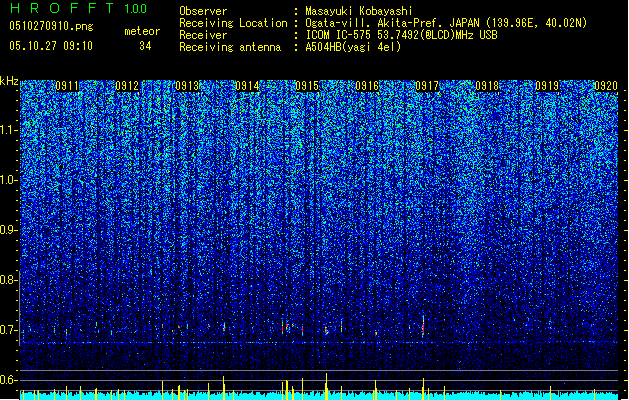Click the 1.0 kHz axis label
This screenshot has height=400, width=629.
coord(9,180)
